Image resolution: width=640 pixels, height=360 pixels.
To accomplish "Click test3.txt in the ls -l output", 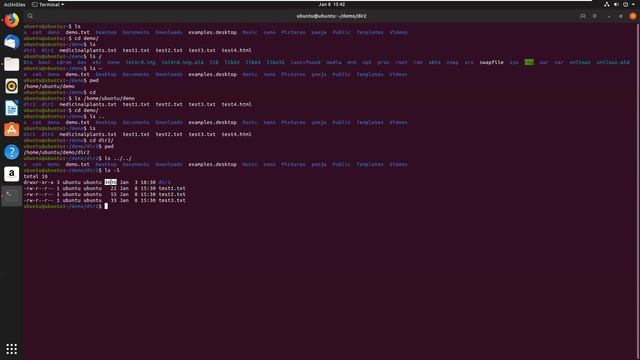I will 172,200.
